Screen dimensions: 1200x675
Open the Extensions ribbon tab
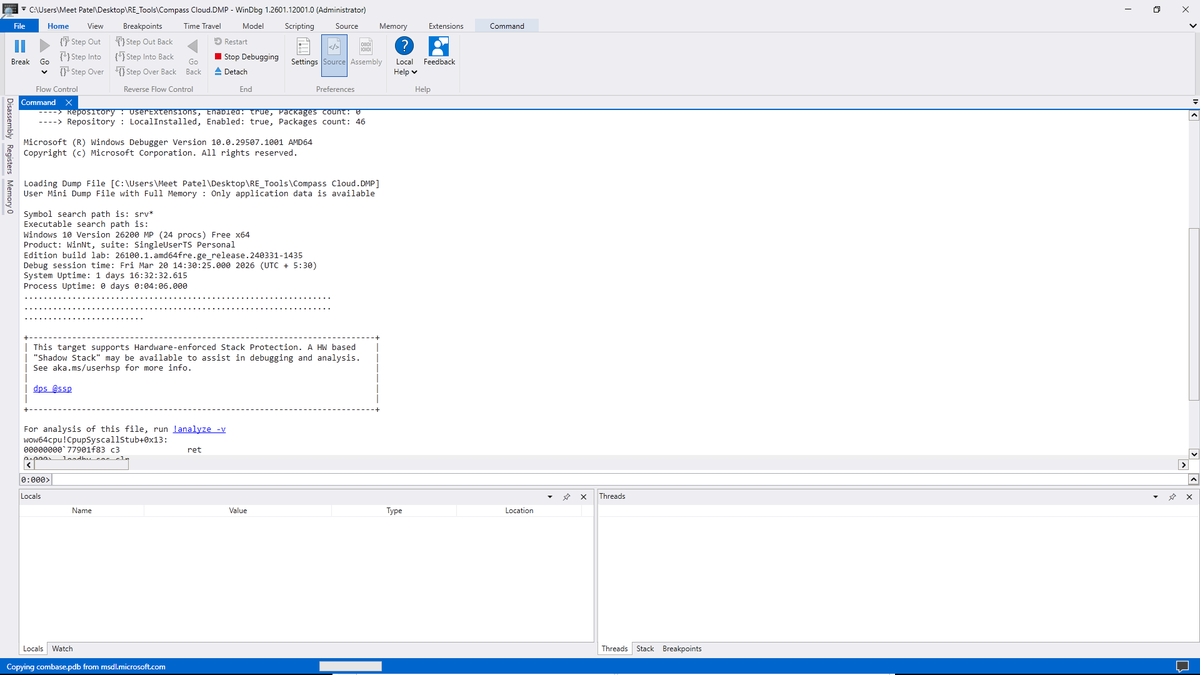tap(445, 26)
